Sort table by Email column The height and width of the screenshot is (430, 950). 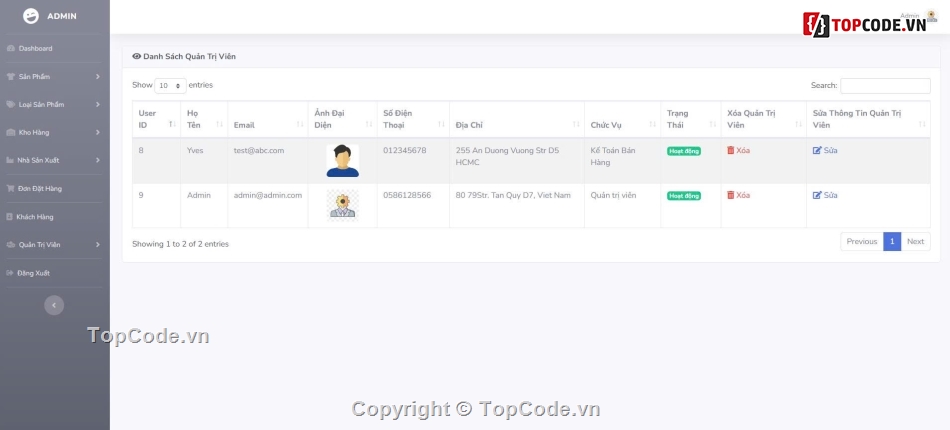tap(268, 119)
